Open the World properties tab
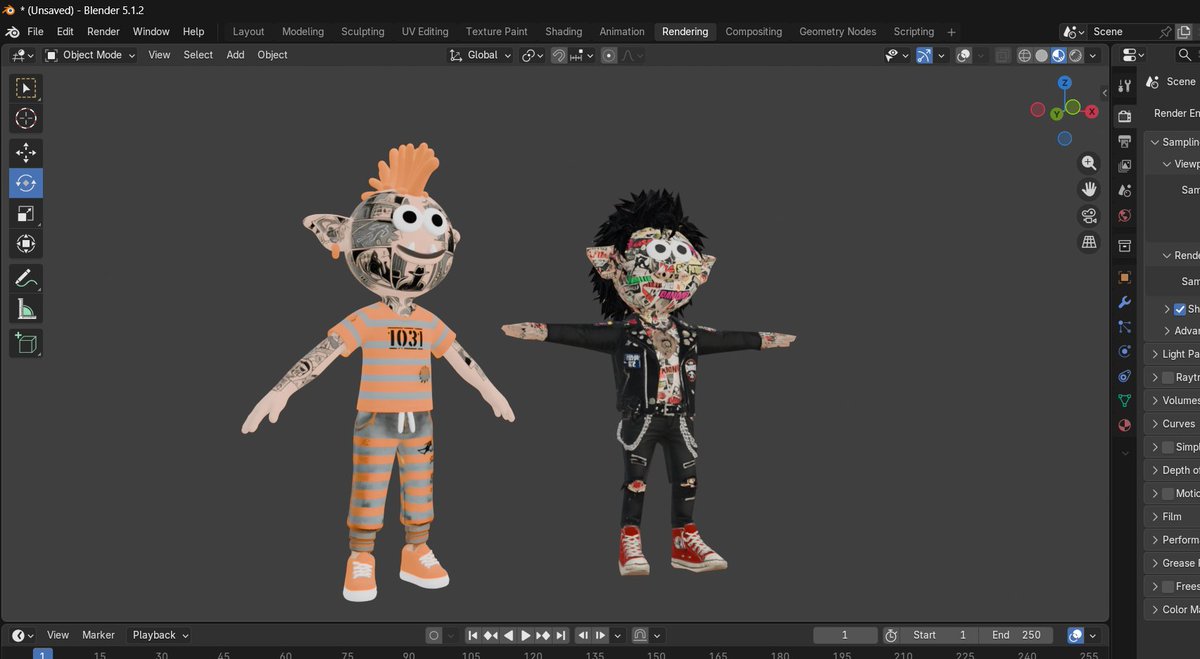This screenshot has width=1200, height=659. coord(1125,216)
